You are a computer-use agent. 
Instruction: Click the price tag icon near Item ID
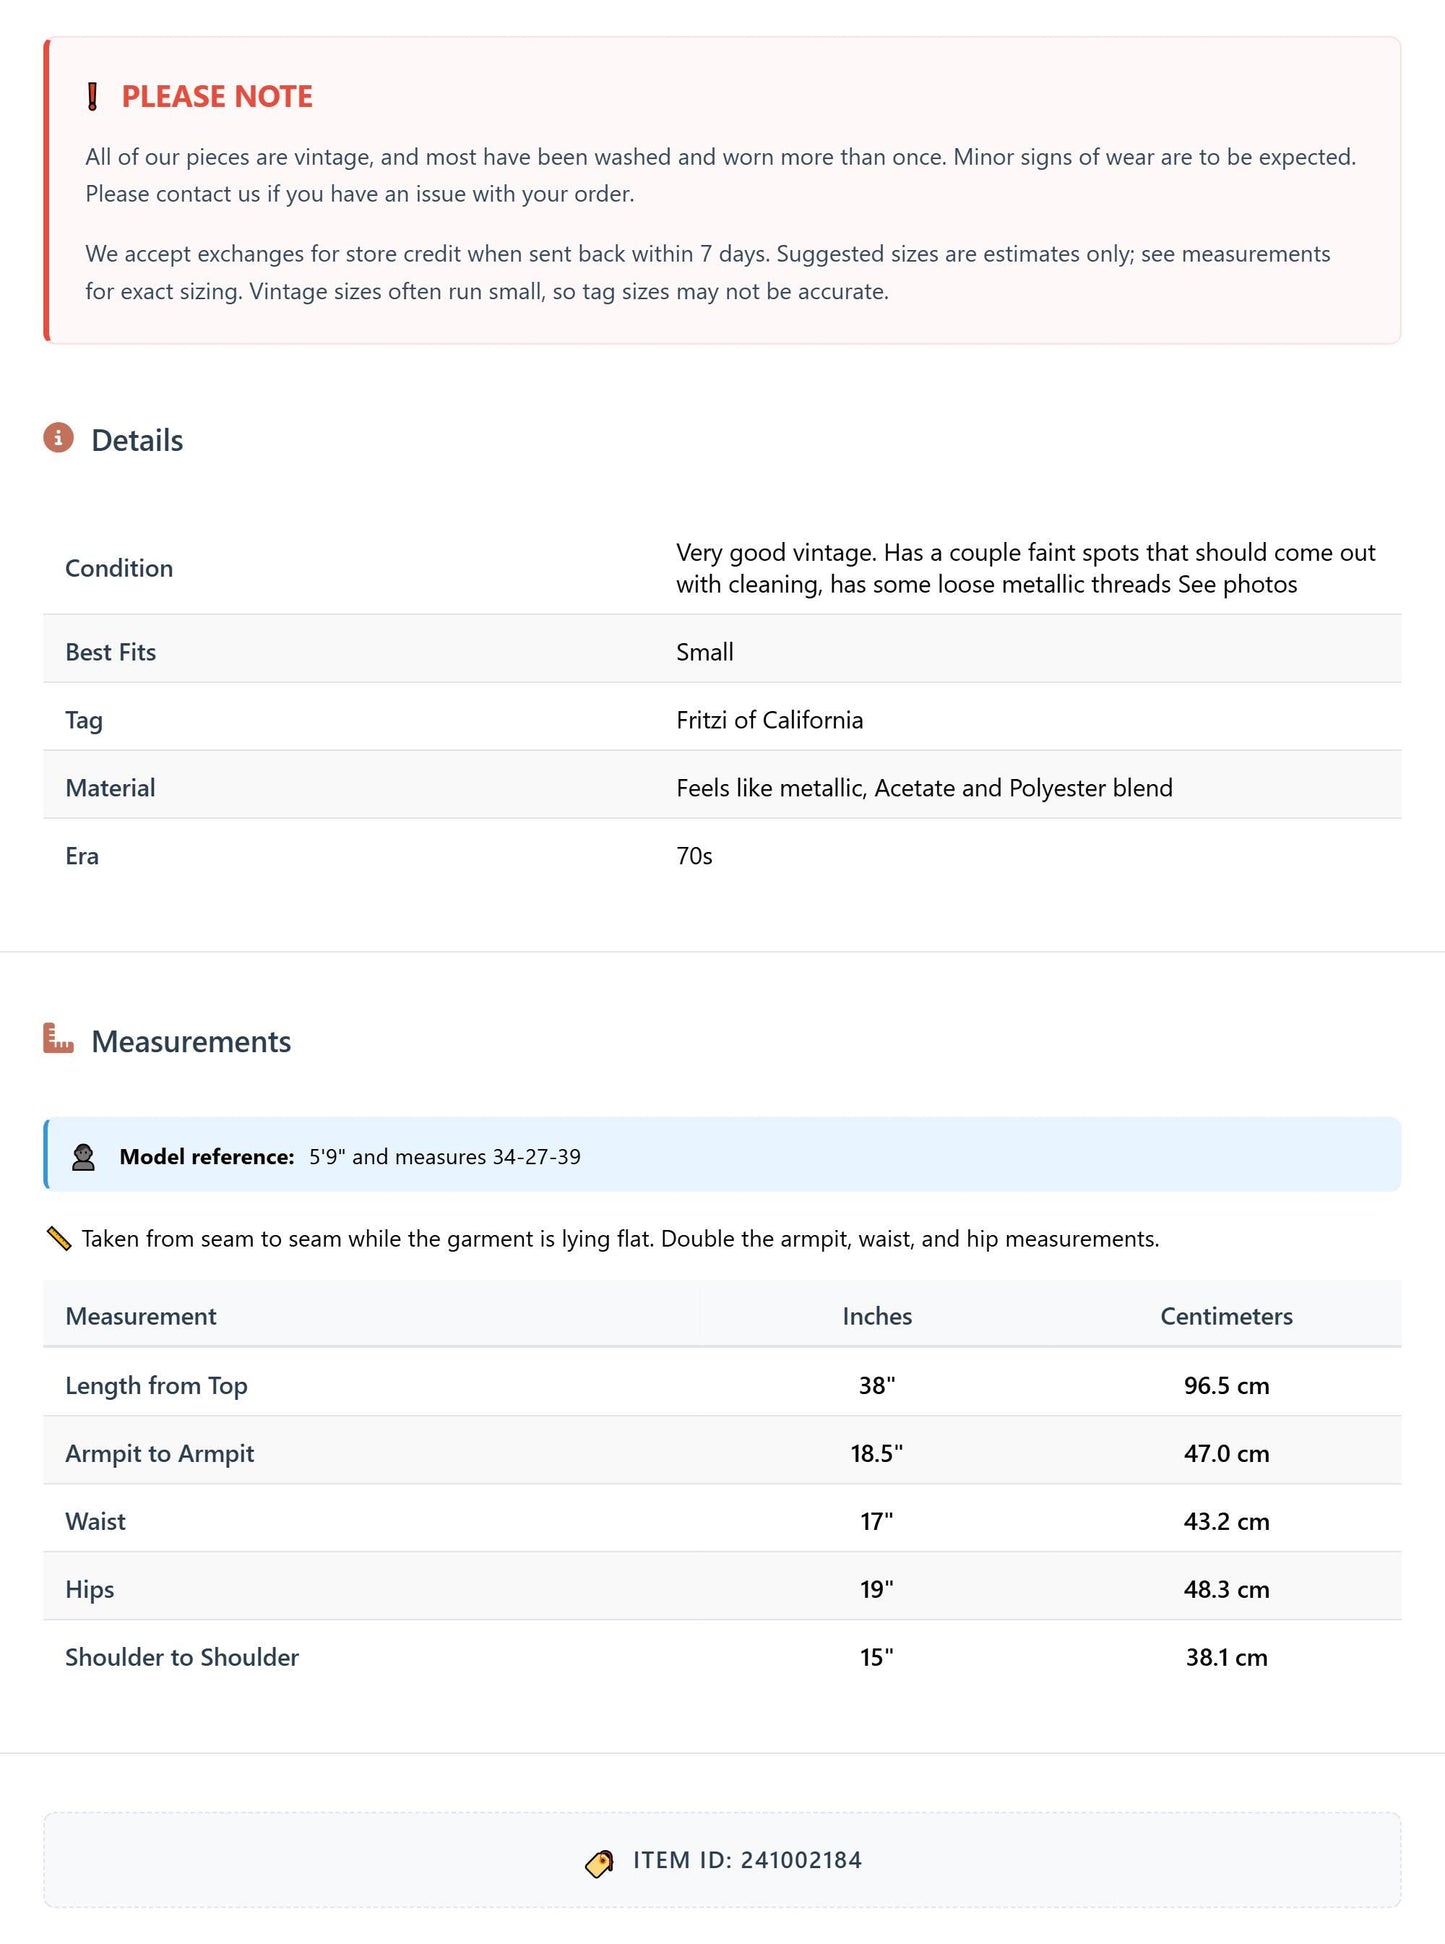(x=600, y=1863)
